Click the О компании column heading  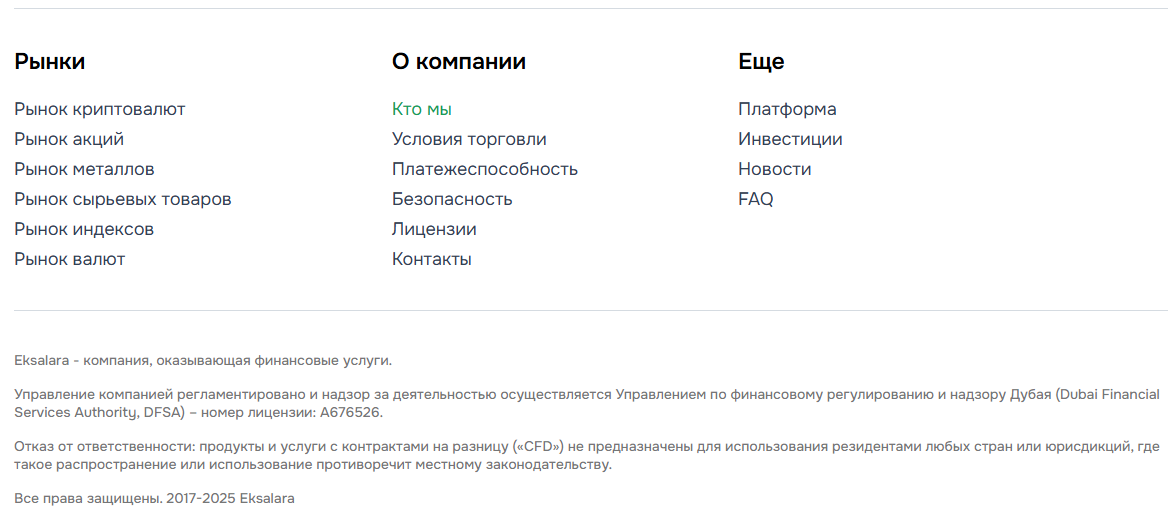pos(459,62)
